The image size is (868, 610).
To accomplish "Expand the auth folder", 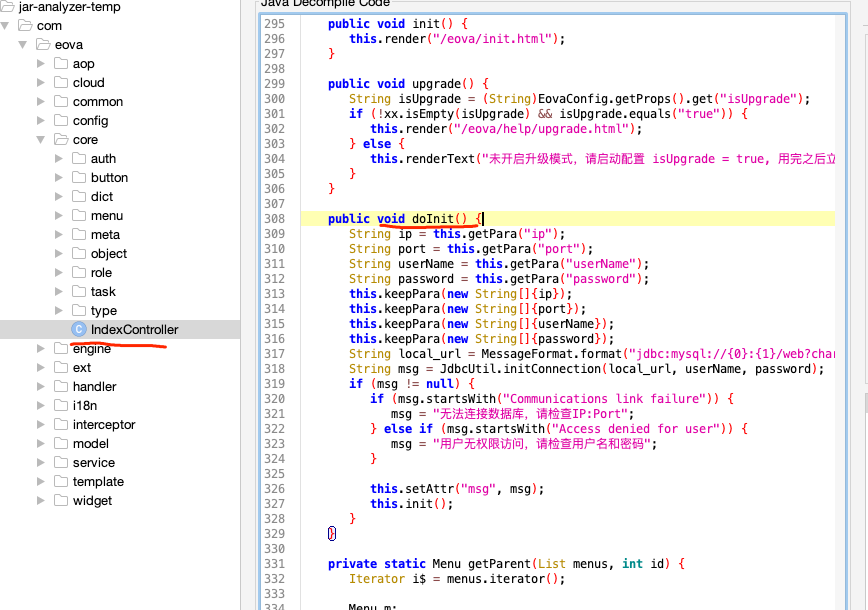I will point(59,158).
